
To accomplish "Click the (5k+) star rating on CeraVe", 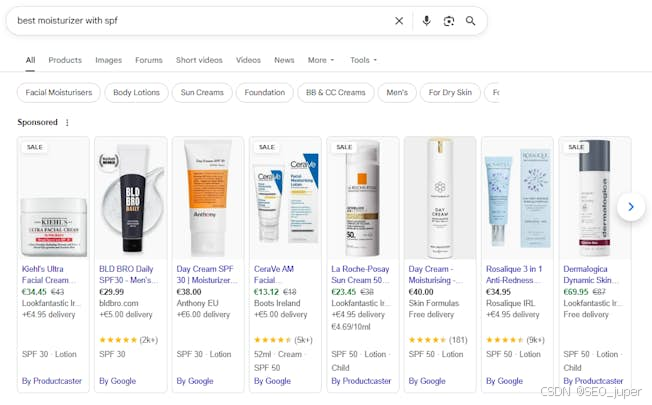I will (x=283, y=340).
